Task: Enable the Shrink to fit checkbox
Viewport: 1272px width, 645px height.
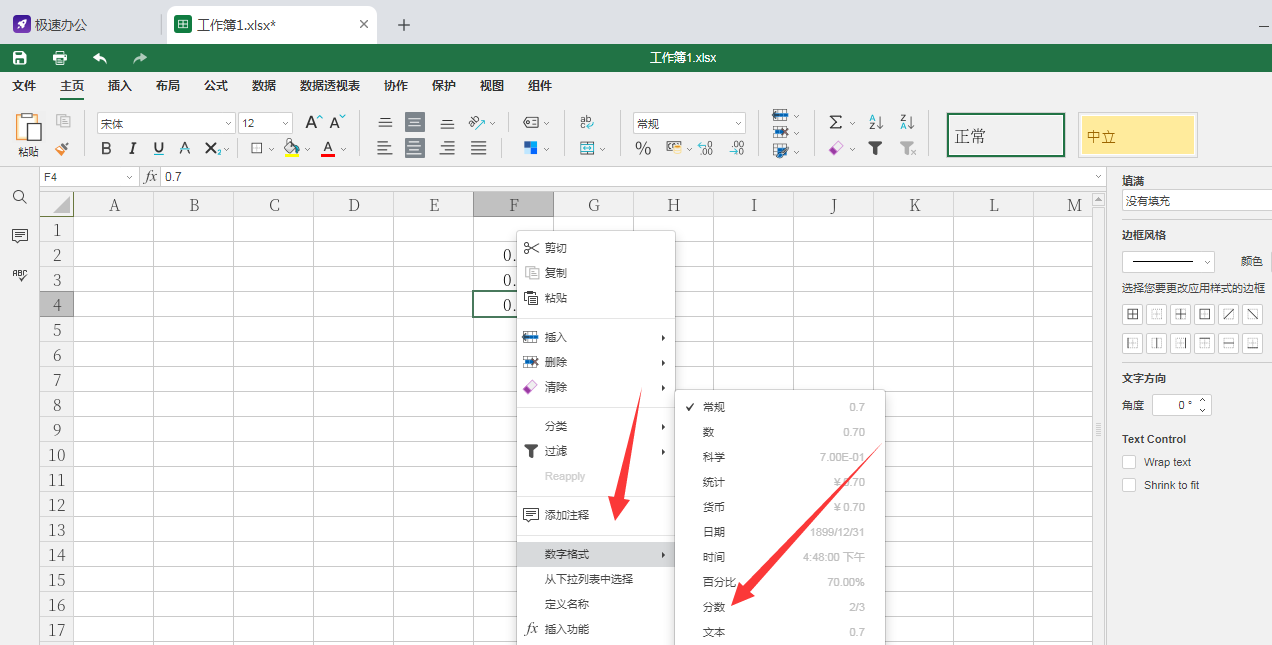Action: point(1129,485)
